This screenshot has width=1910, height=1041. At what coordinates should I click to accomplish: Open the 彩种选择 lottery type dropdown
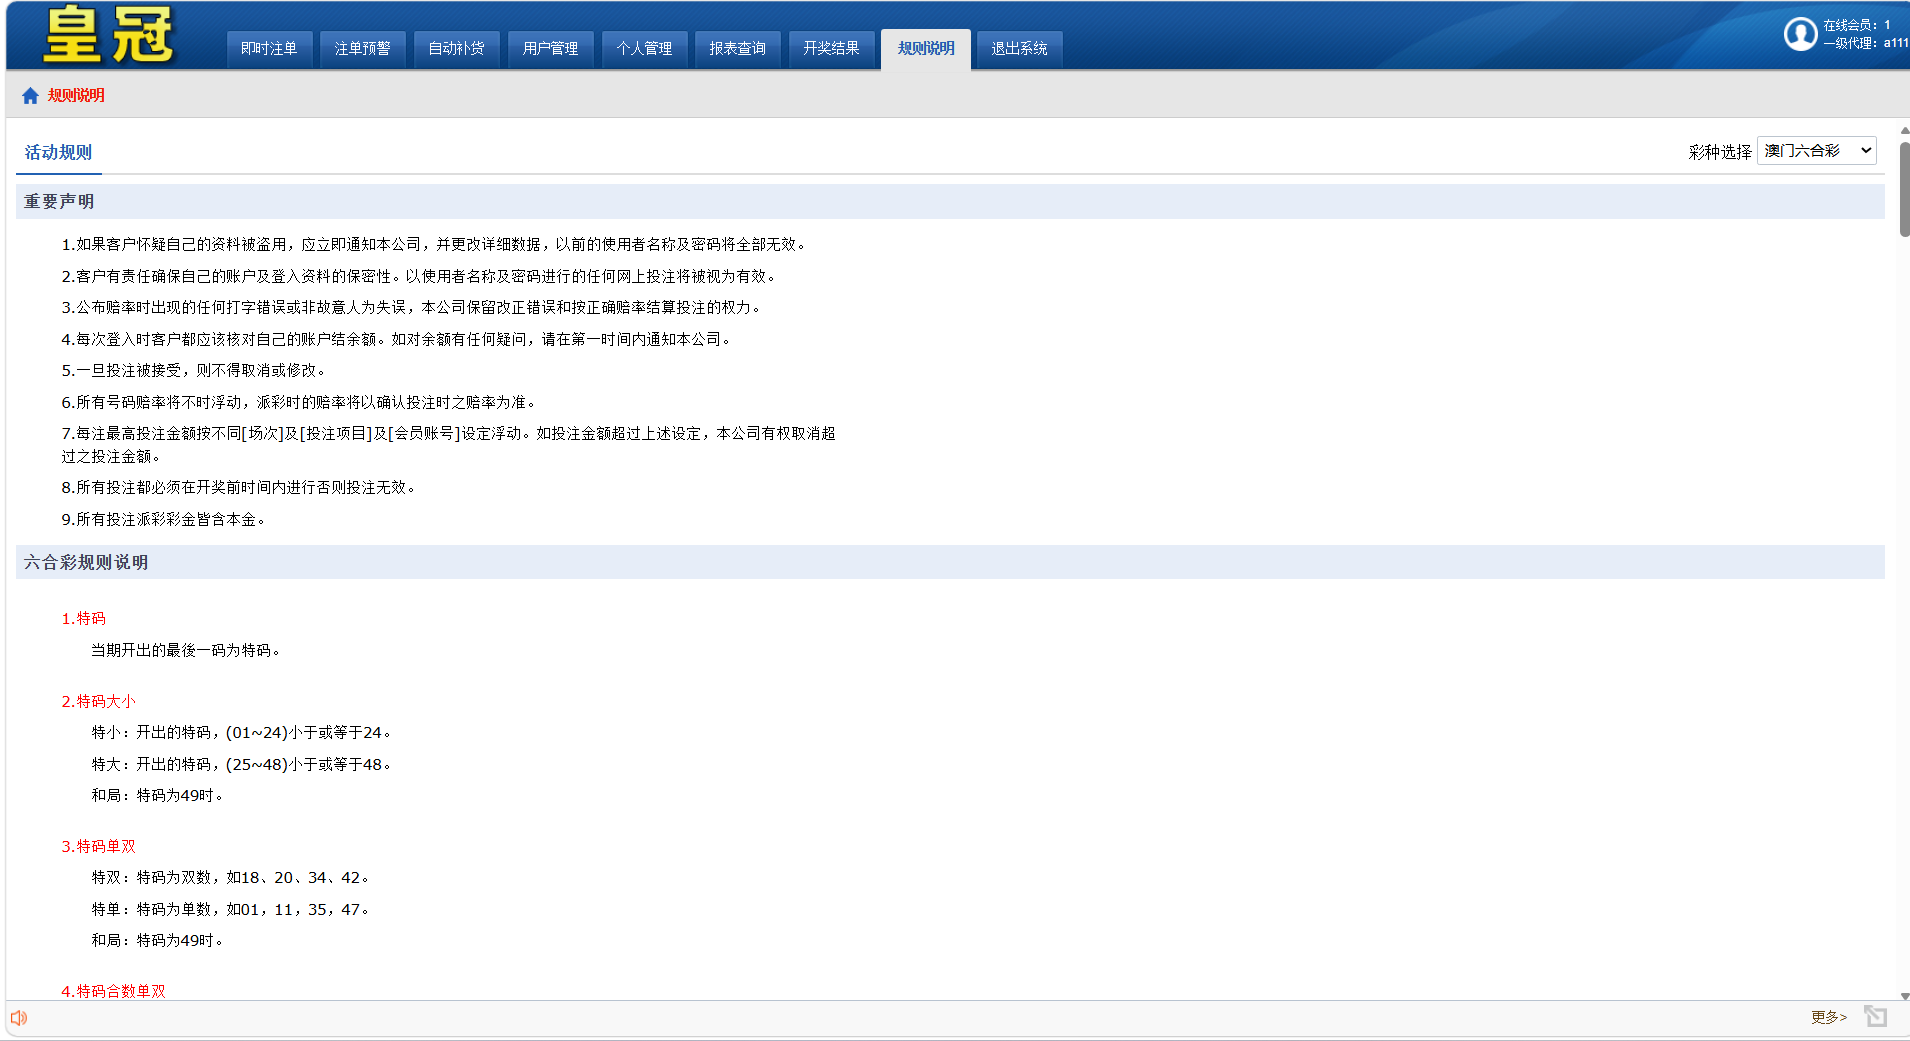point(1816,151)
